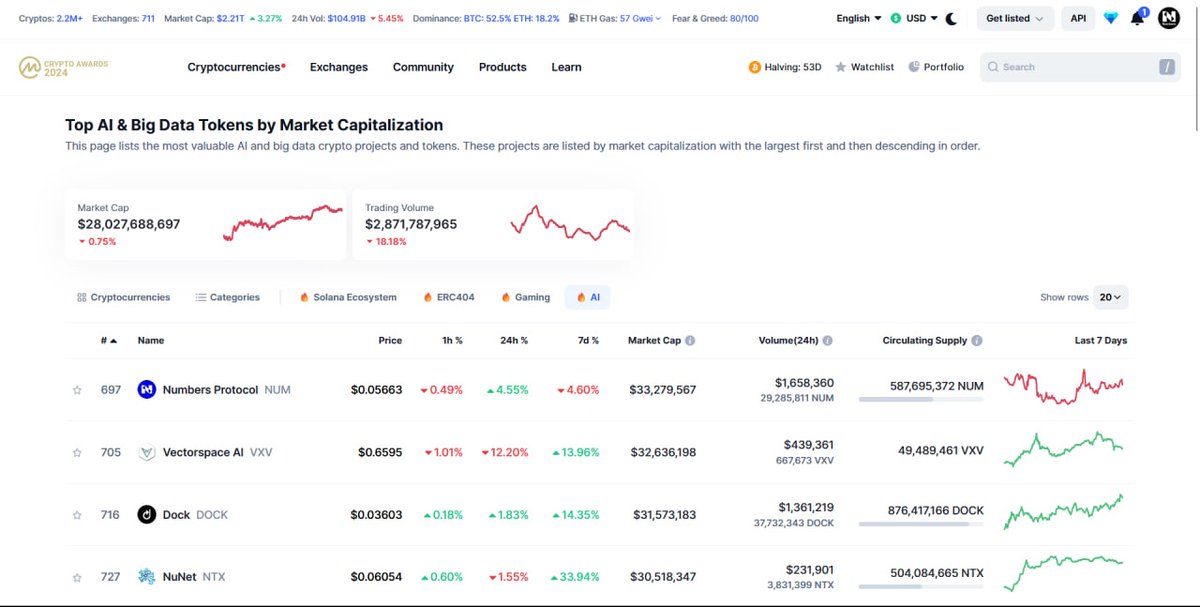Star Vectorspace AI to watchlist
1200x607 pixels.
tap(77, 453)
